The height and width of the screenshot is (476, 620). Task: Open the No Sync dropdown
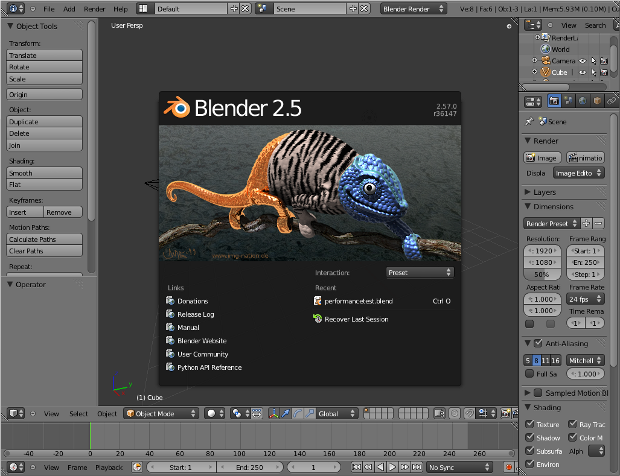point(459,467)
